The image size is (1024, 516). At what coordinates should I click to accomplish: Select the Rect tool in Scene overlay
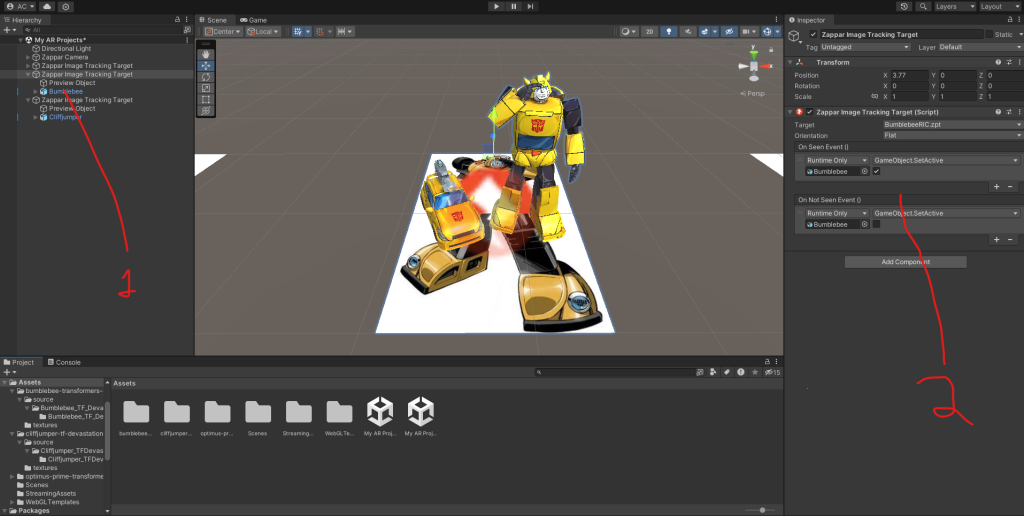click(205, 99)
